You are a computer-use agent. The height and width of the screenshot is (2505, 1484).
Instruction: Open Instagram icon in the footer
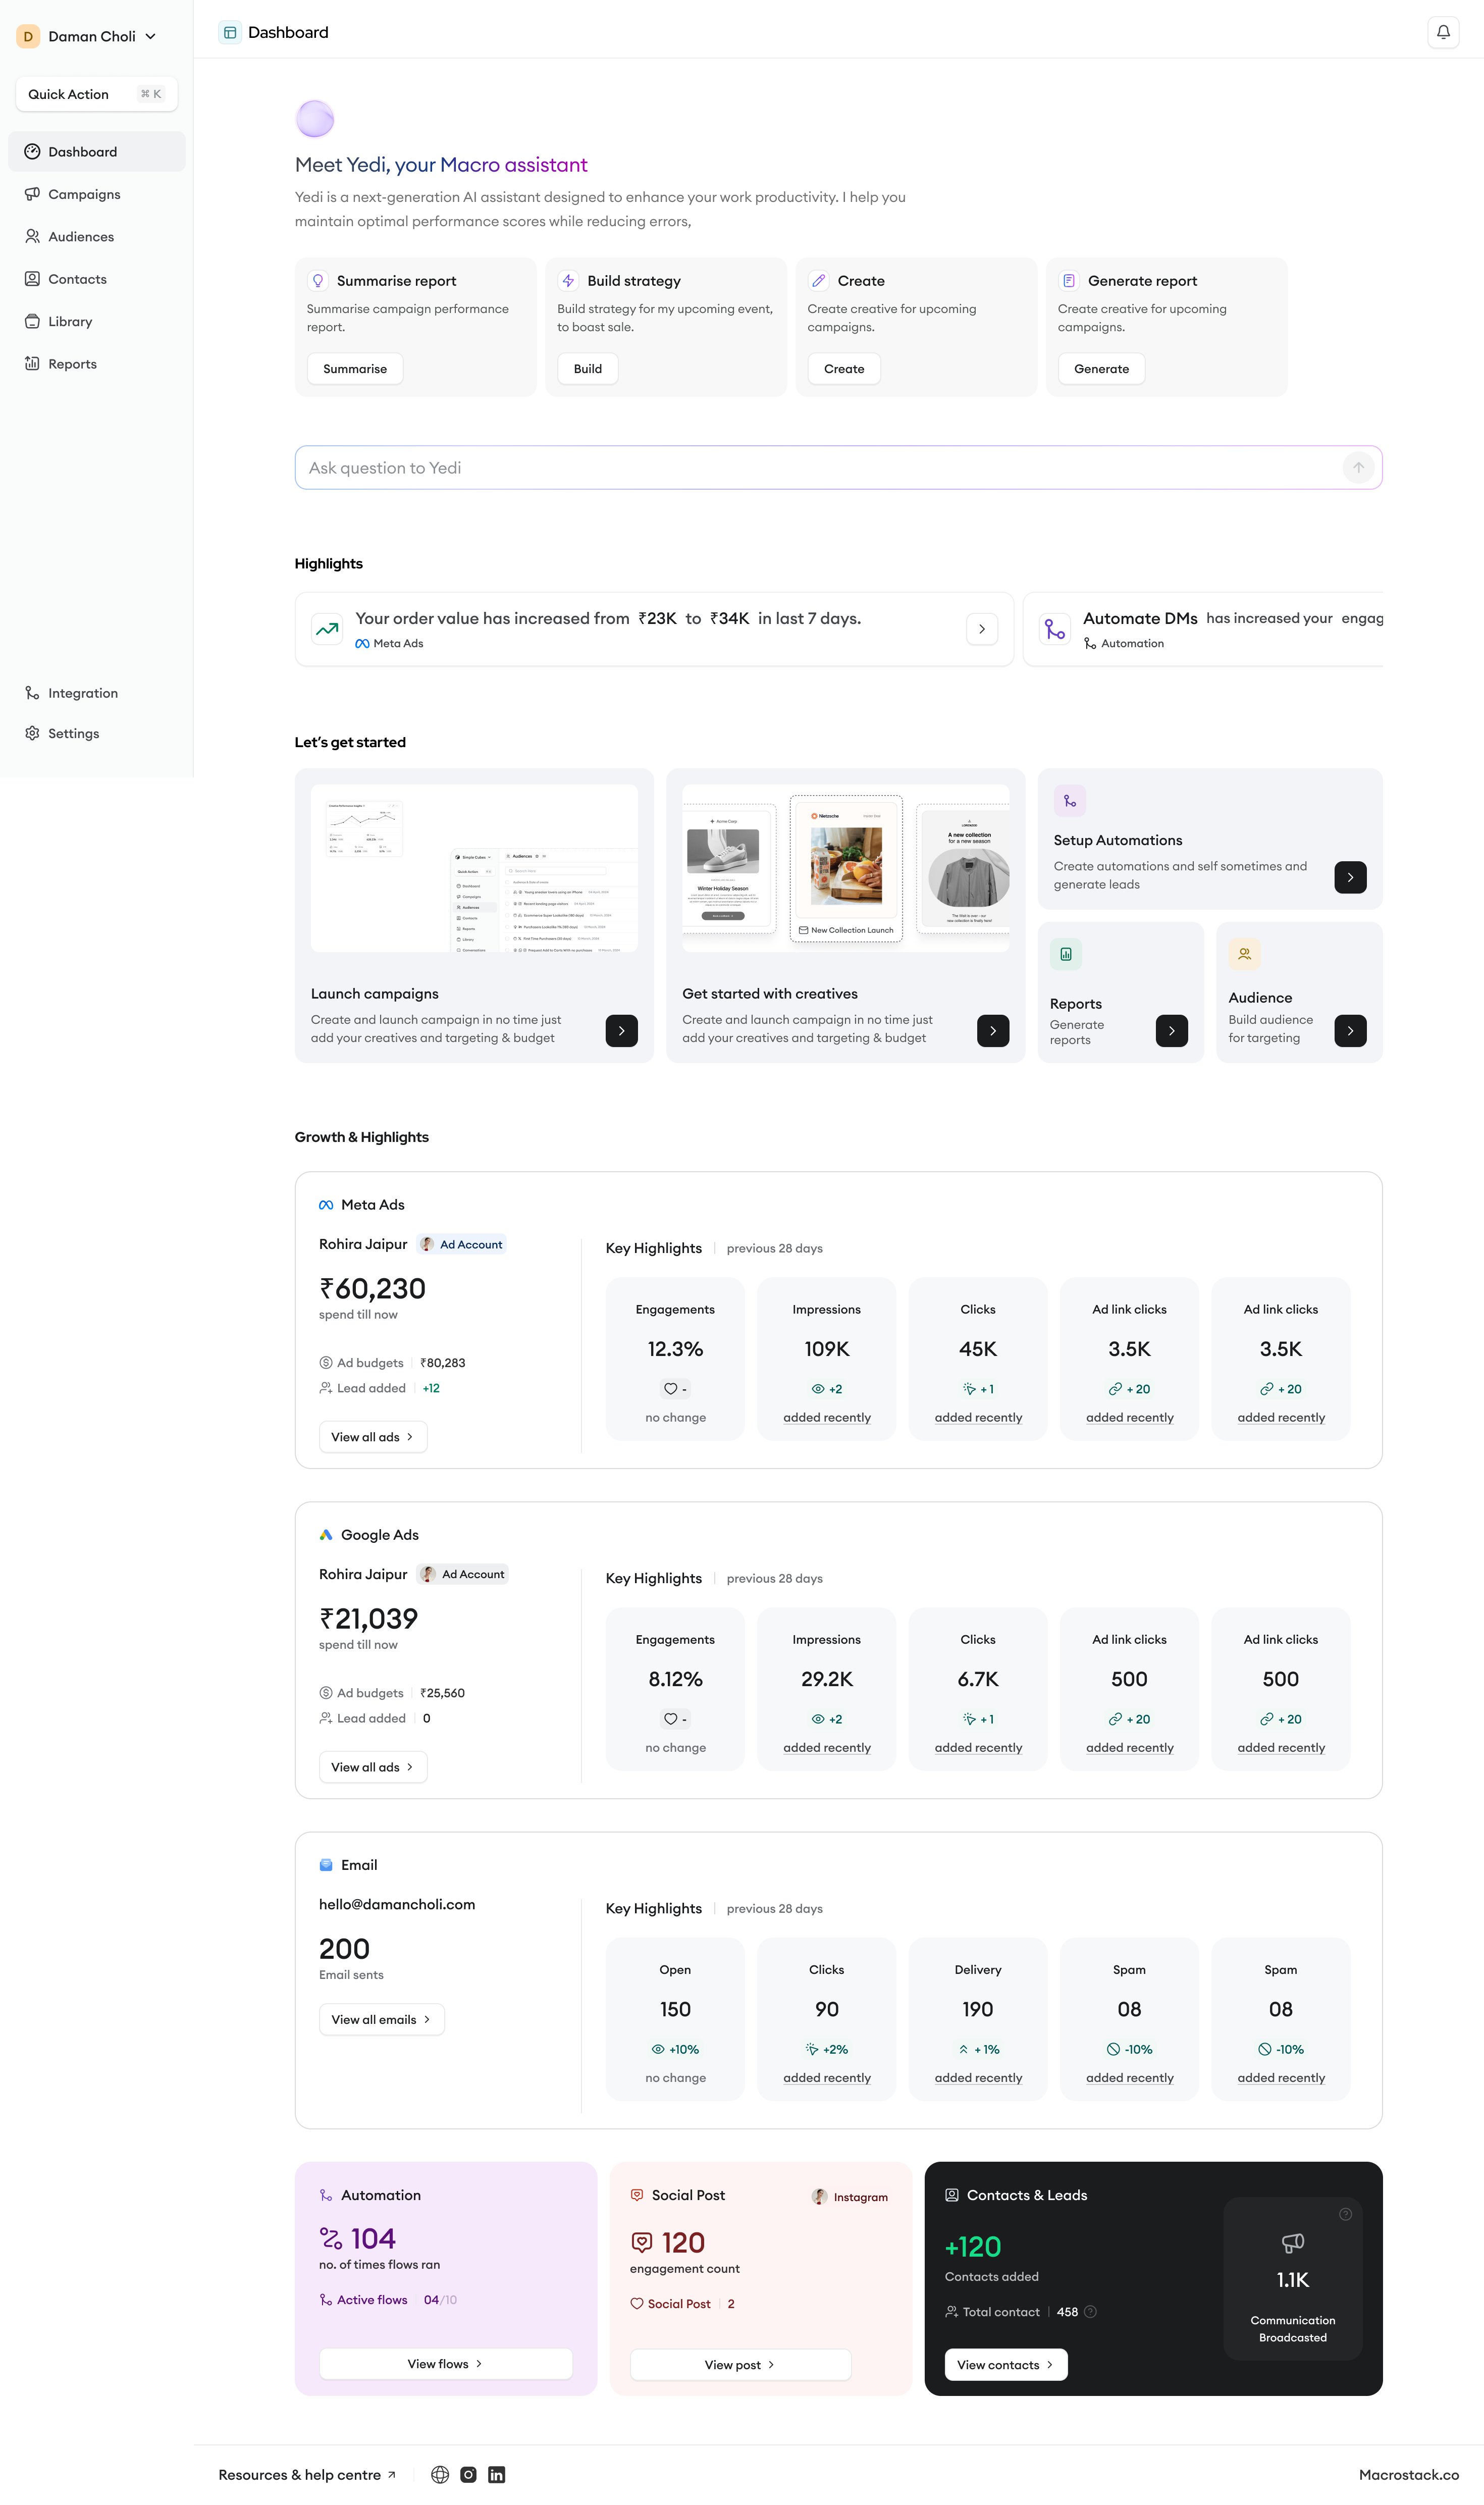pyautogui.click(x=468, y=2474)
